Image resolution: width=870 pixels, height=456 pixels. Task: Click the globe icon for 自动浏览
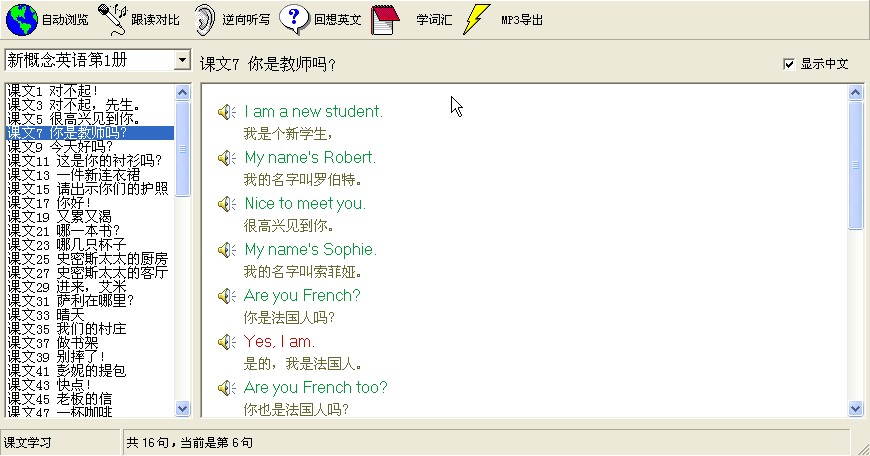(22, 19)
